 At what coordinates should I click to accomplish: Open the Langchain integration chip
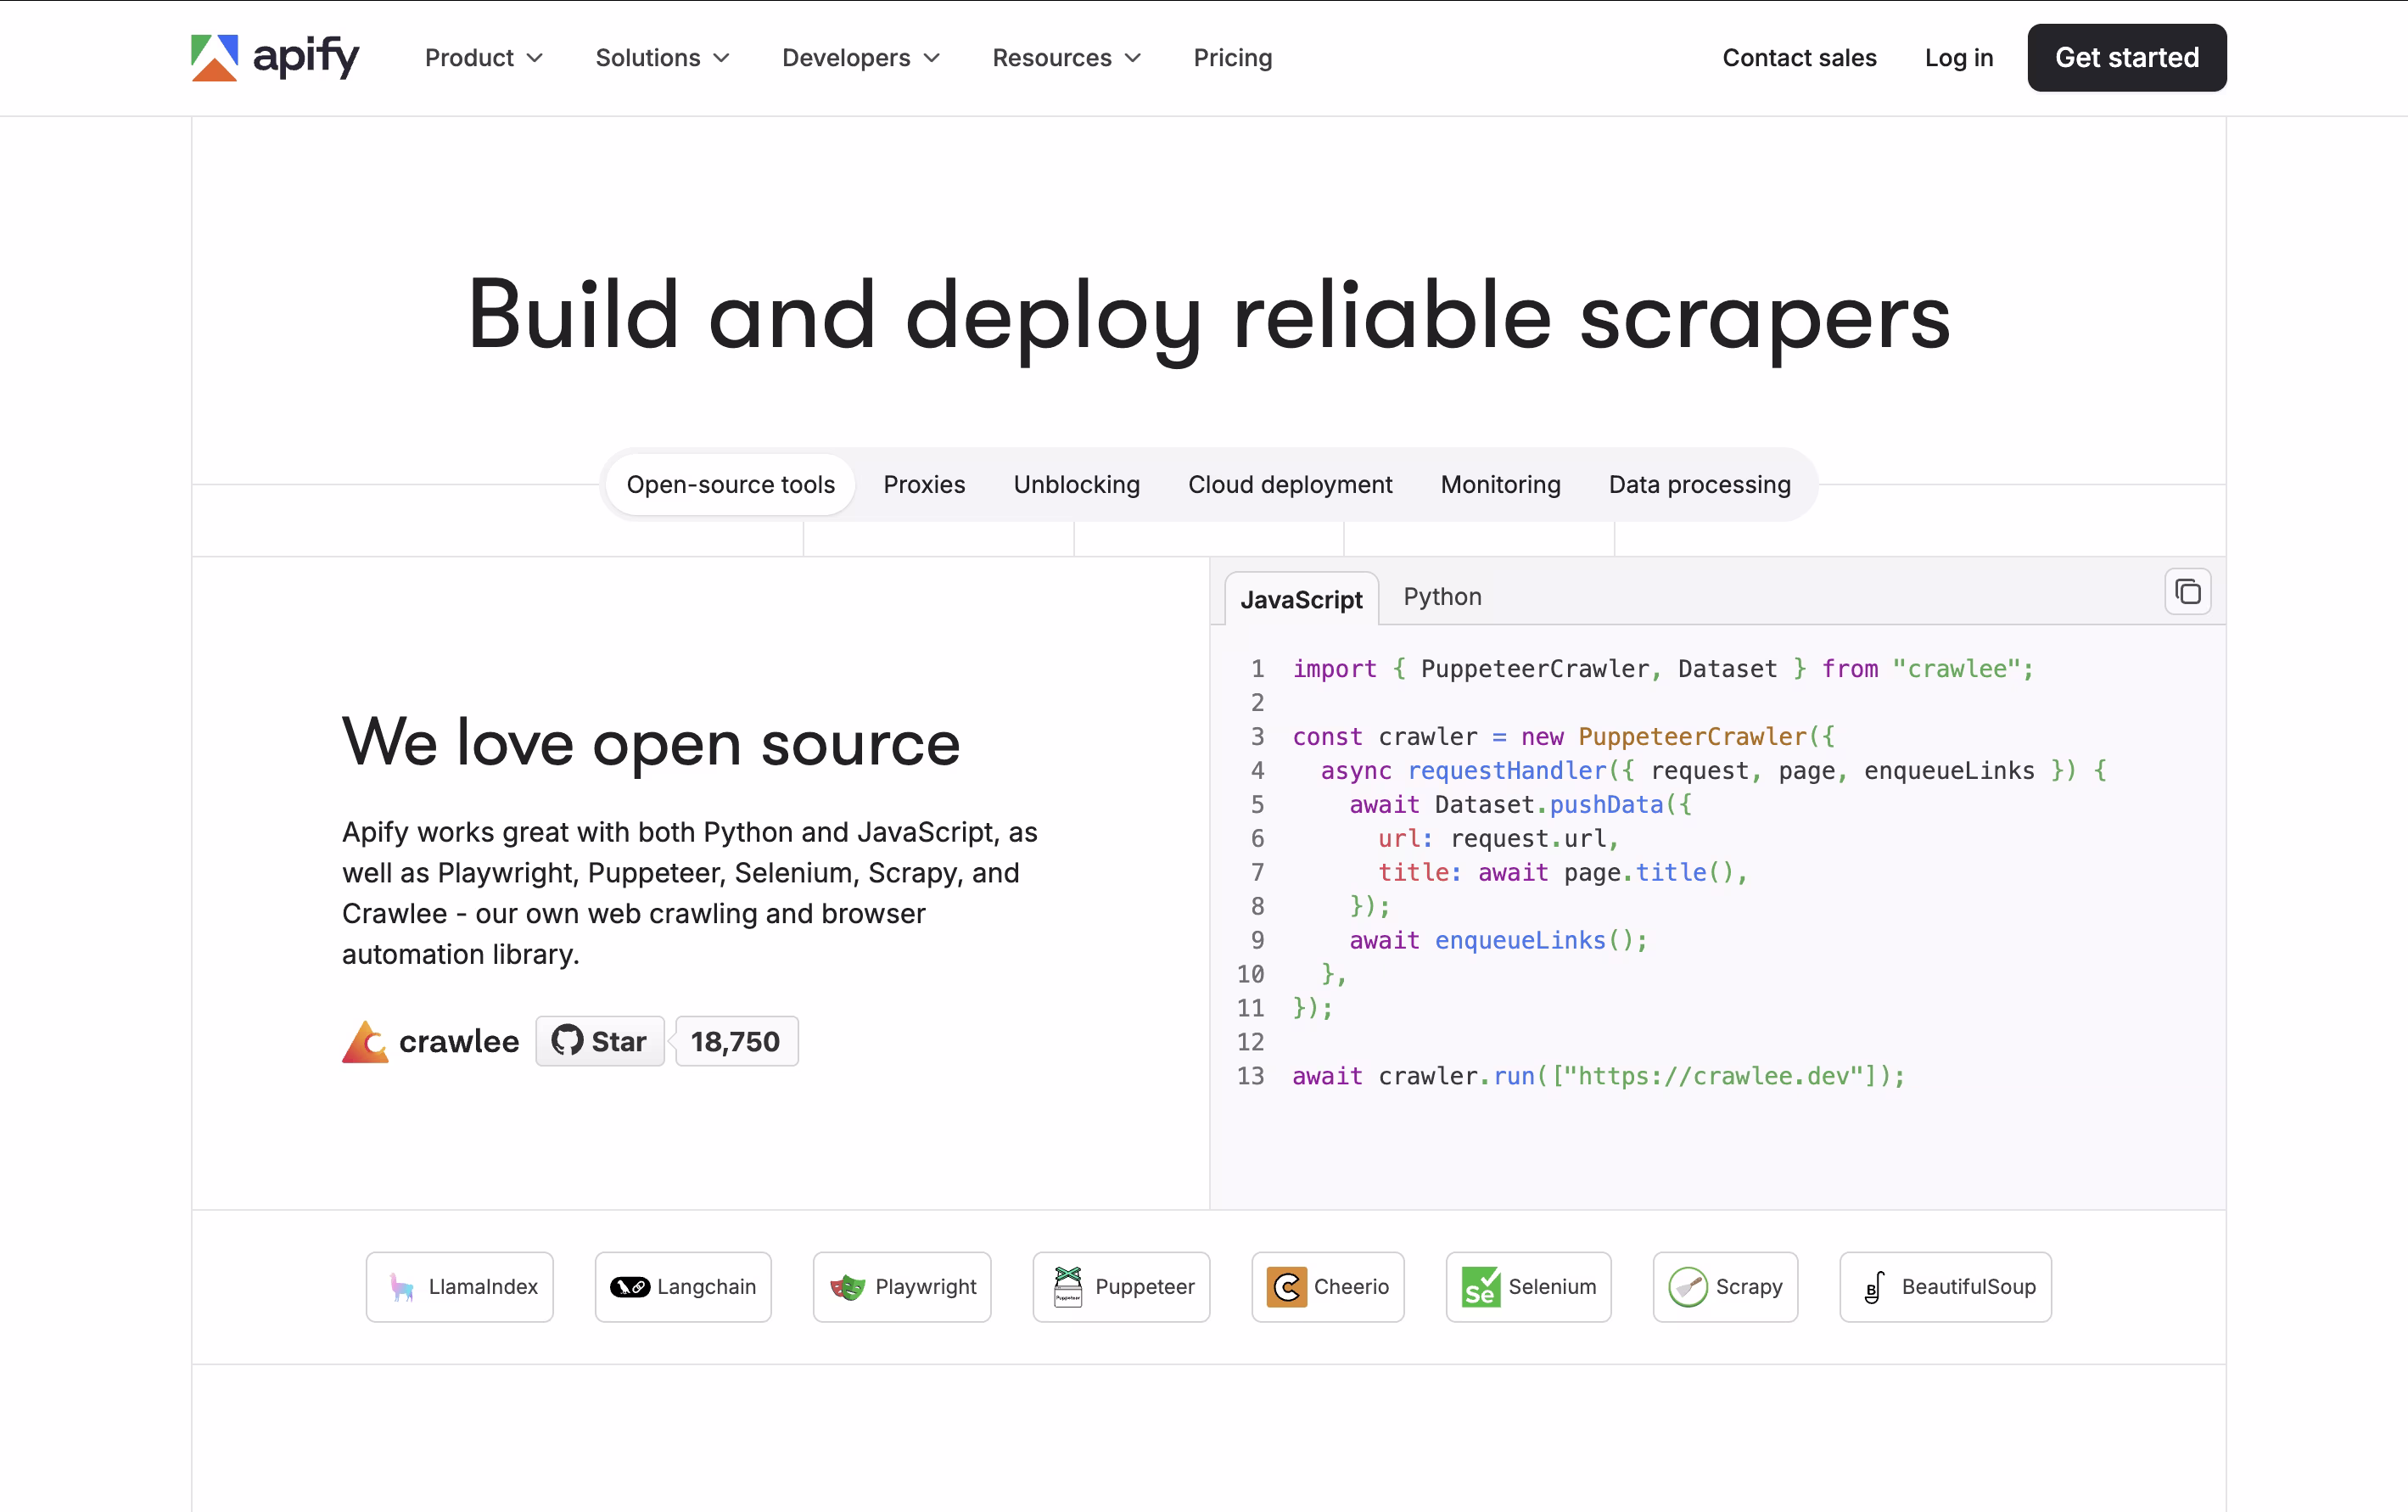[683, 1287]
